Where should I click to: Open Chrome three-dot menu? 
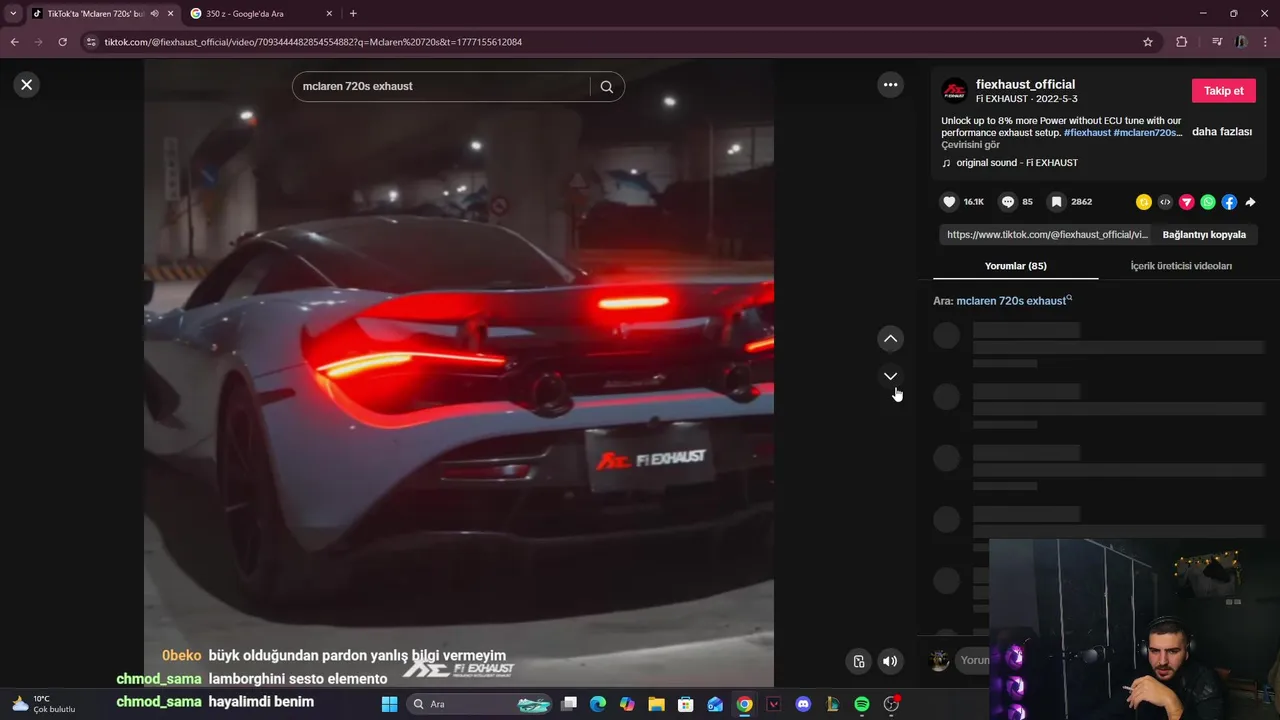(x=1266, y=42)
